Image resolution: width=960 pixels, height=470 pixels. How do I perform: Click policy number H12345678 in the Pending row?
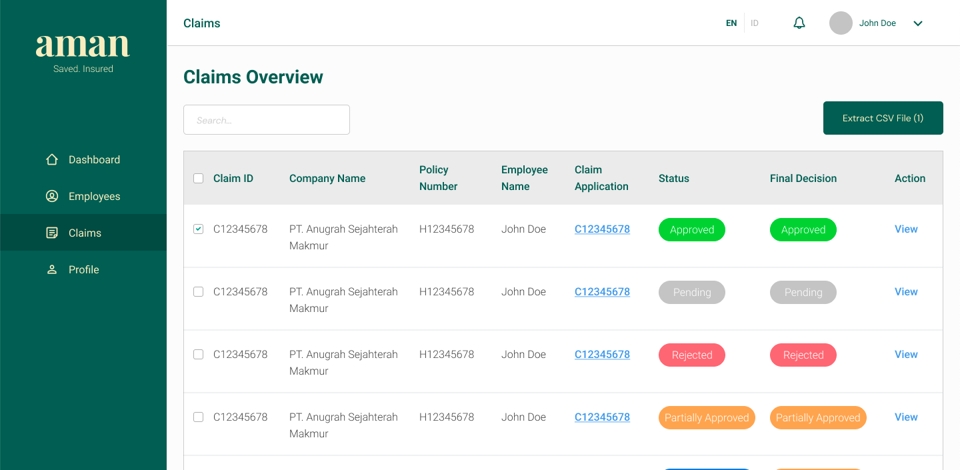[446, 292]
